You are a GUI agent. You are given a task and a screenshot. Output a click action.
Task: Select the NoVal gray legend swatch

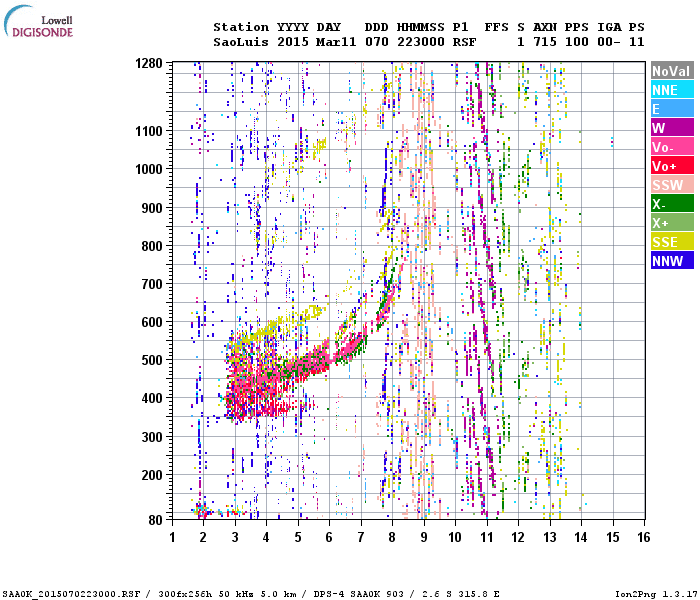(672, 71)
